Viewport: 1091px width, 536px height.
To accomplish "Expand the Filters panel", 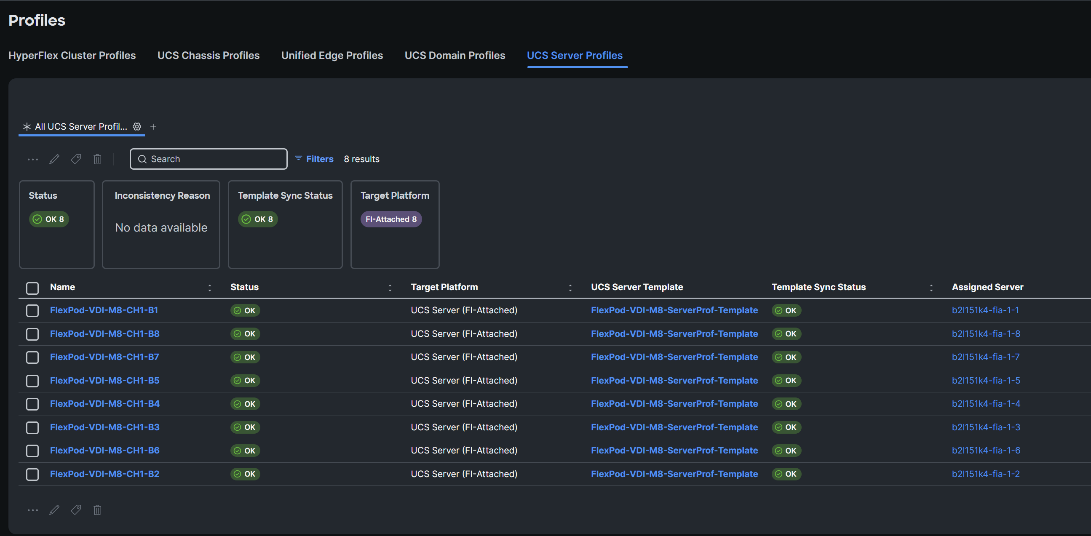I will click(x=314, y=159).
